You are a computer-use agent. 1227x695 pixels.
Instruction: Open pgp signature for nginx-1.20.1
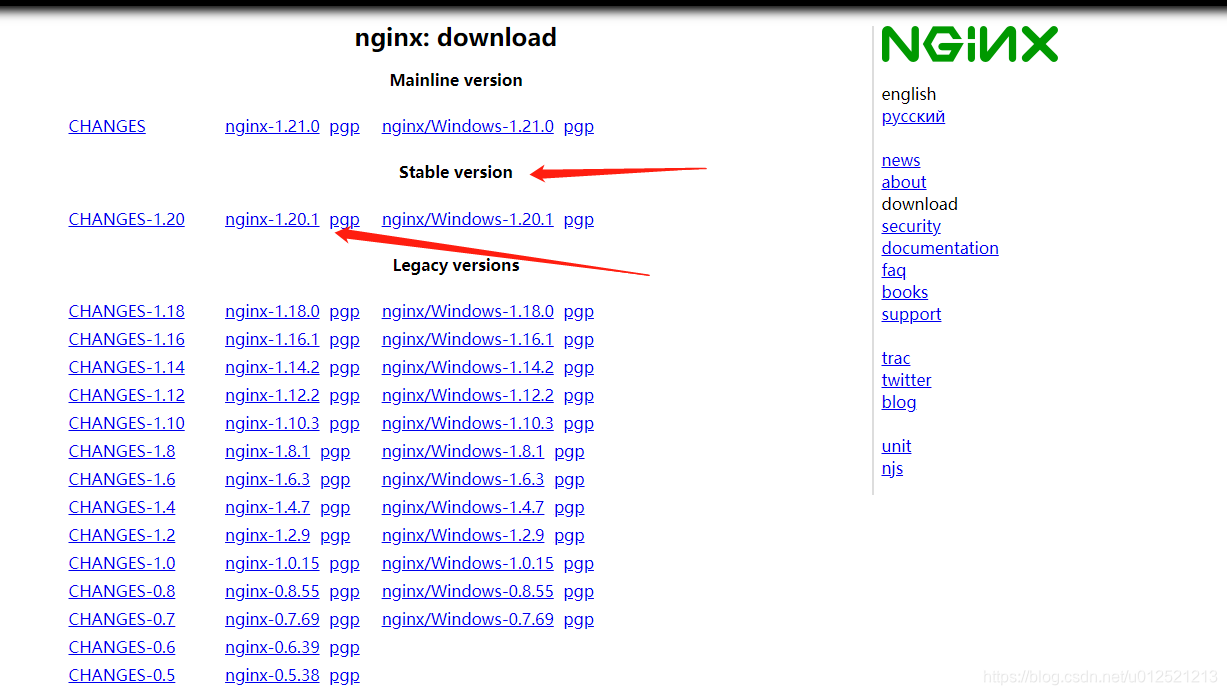pyautogui.click(x=344, y=220)
